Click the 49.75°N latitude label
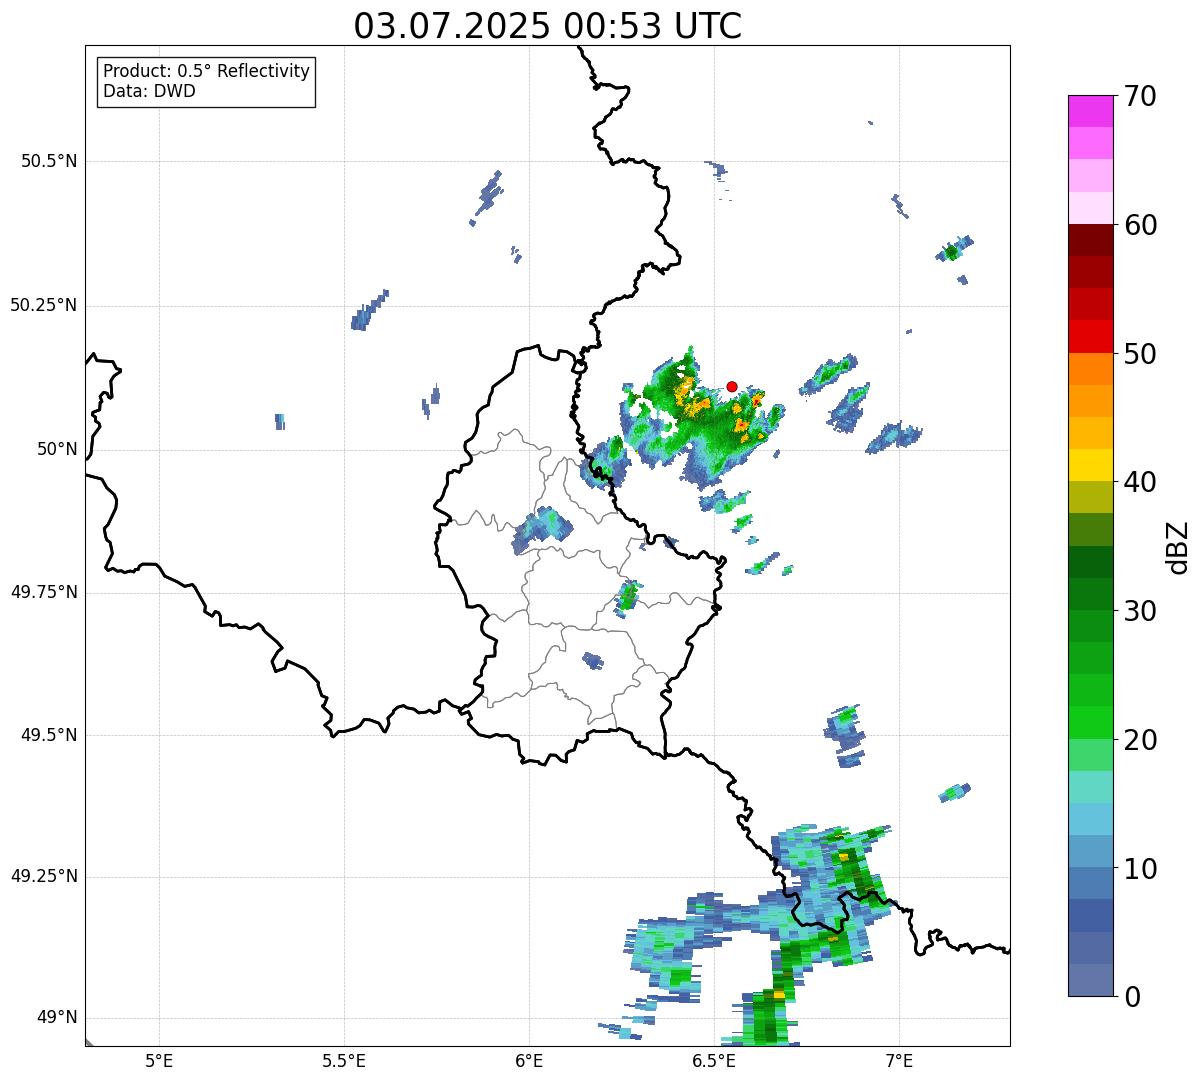The width and height of the screenshot is (1202, 1081). coord(43,592)
